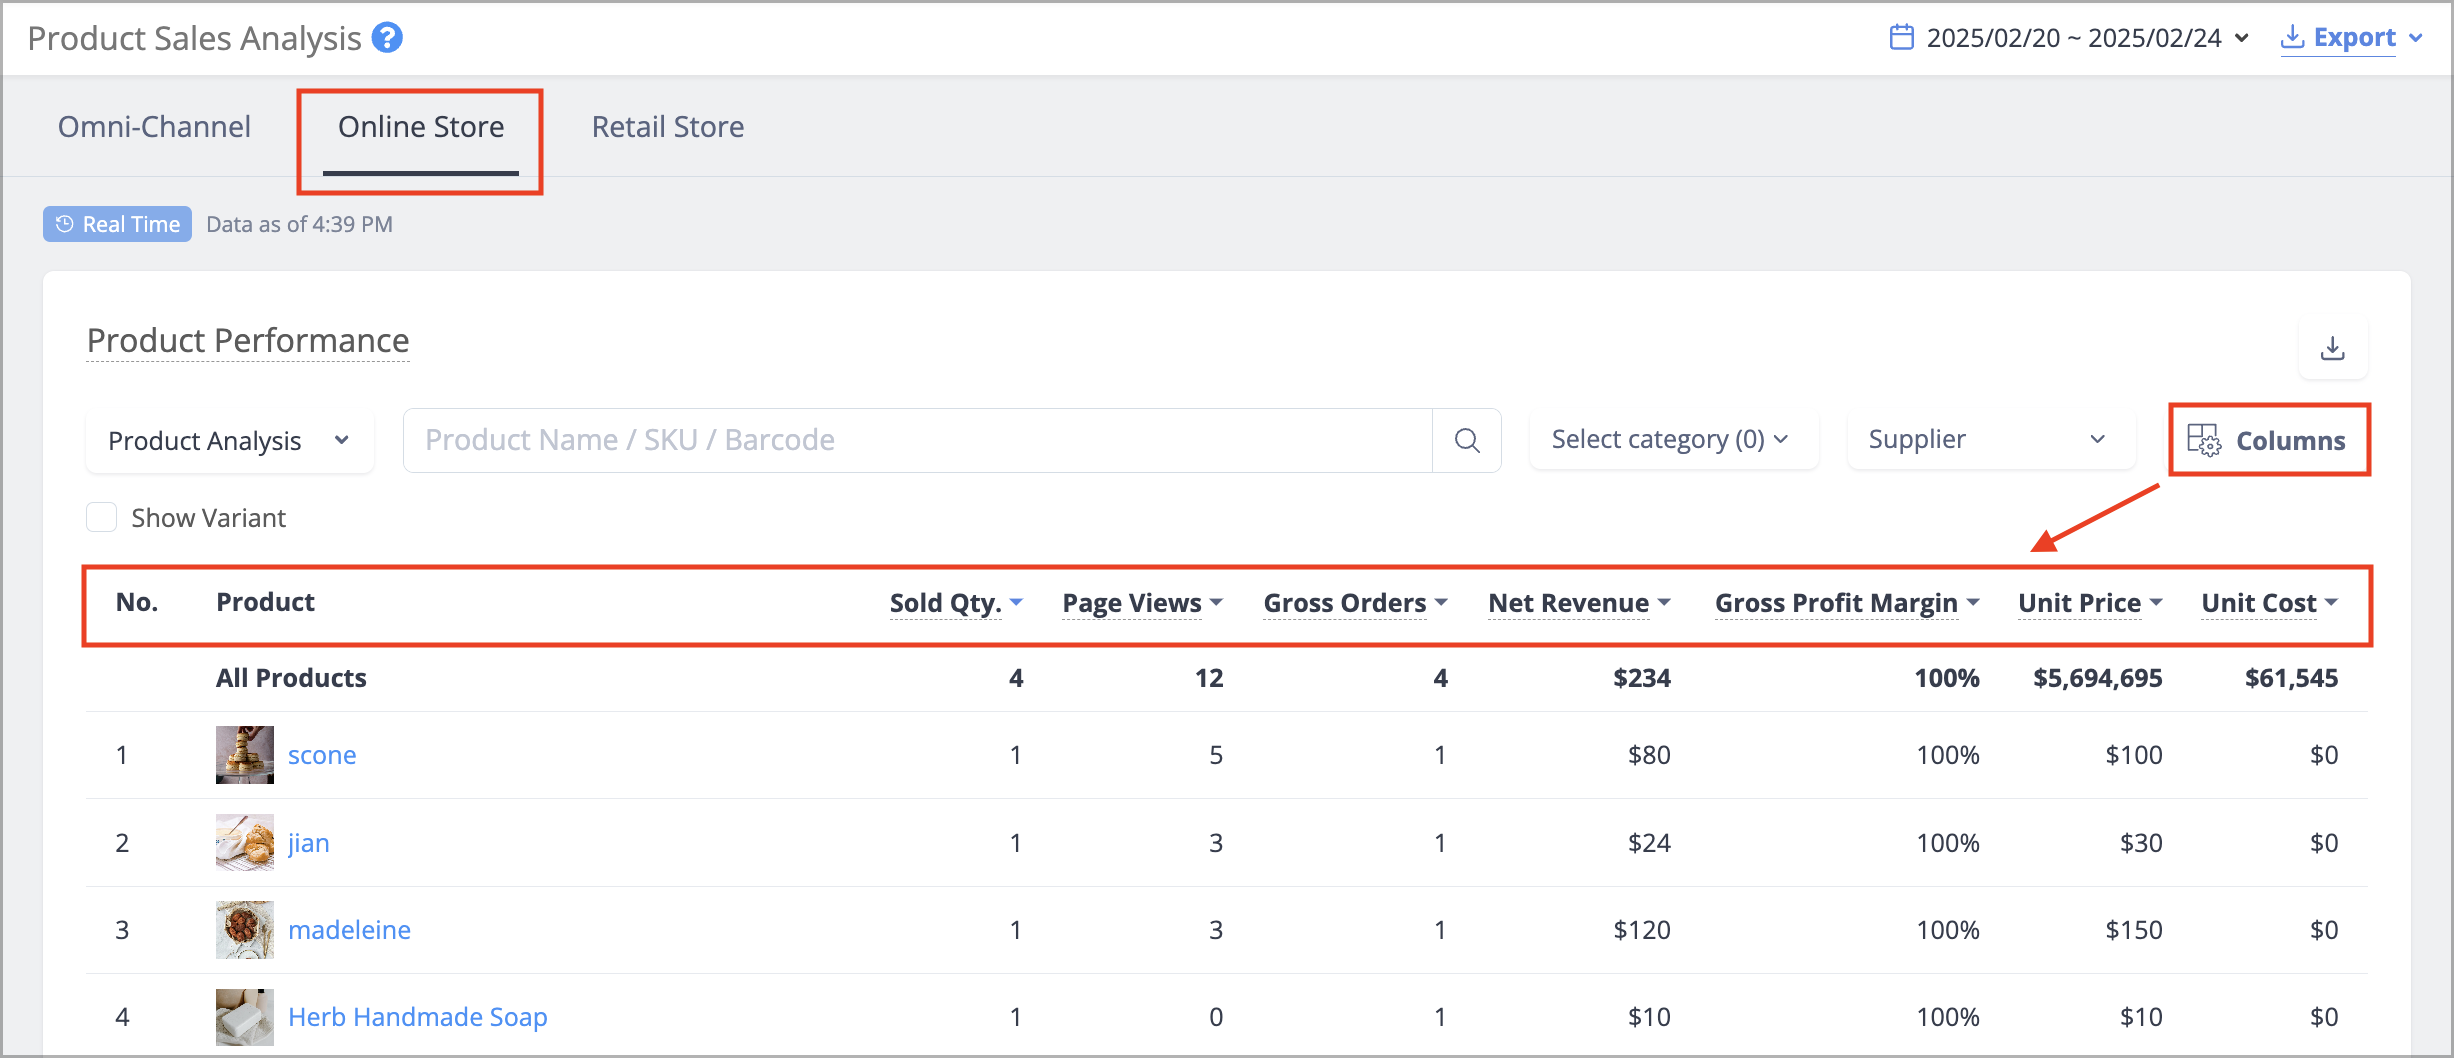Switch to the Omni-Channel tab

click(x=154, y=127)
